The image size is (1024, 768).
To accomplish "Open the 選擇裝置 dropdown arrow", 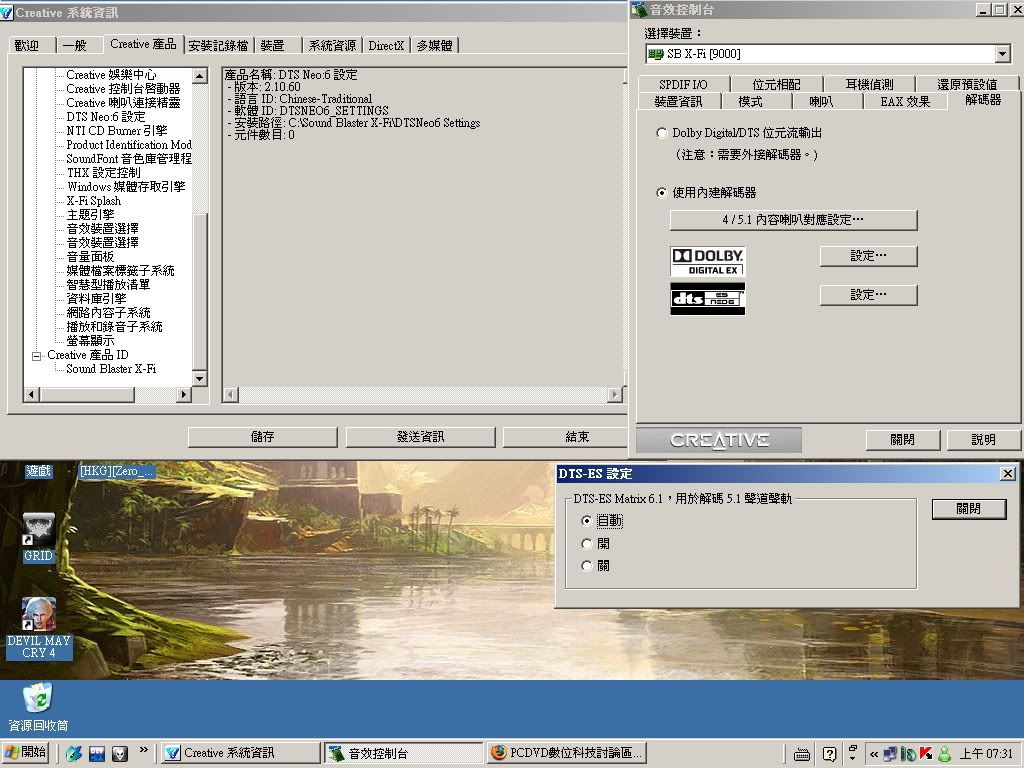I will click(x=1003, y=54).
